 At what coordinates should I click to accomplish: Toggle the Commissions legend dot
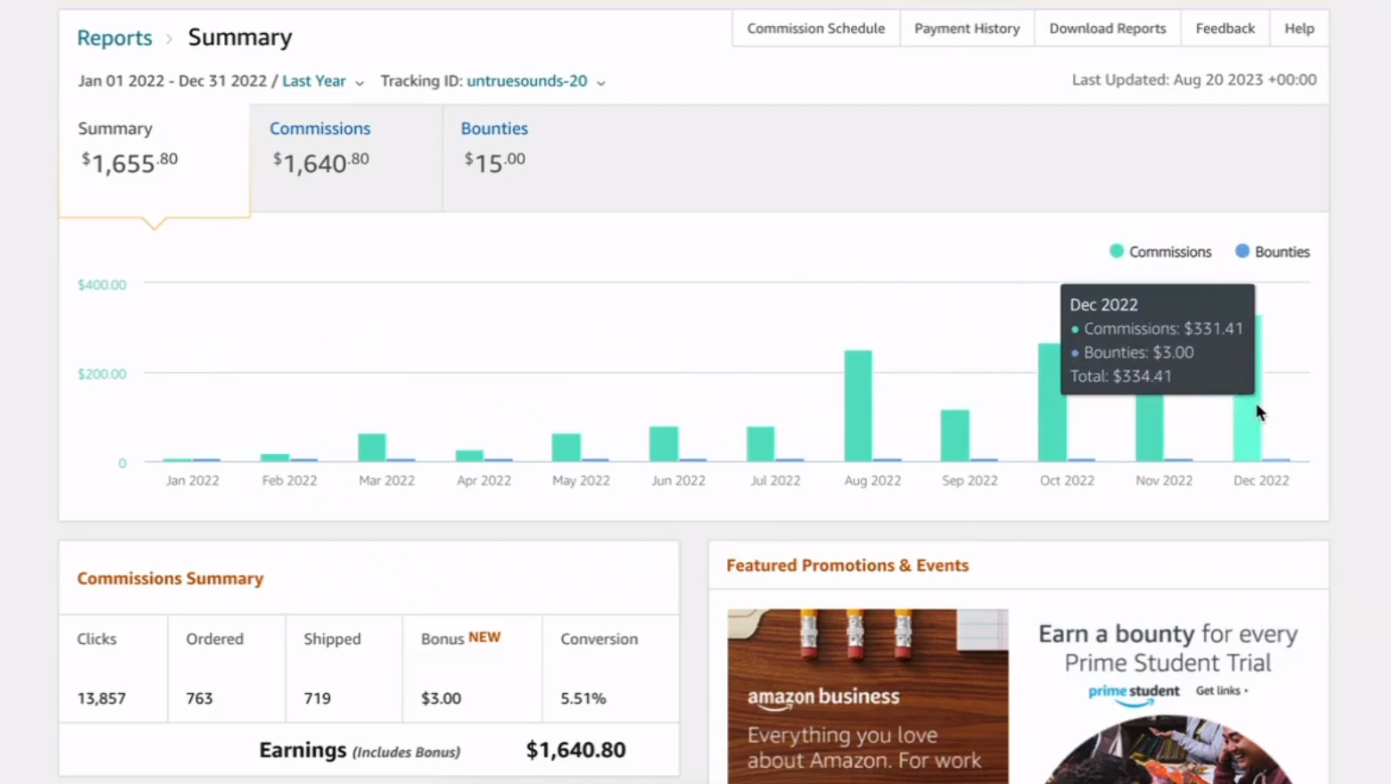tap(1117, 251)
